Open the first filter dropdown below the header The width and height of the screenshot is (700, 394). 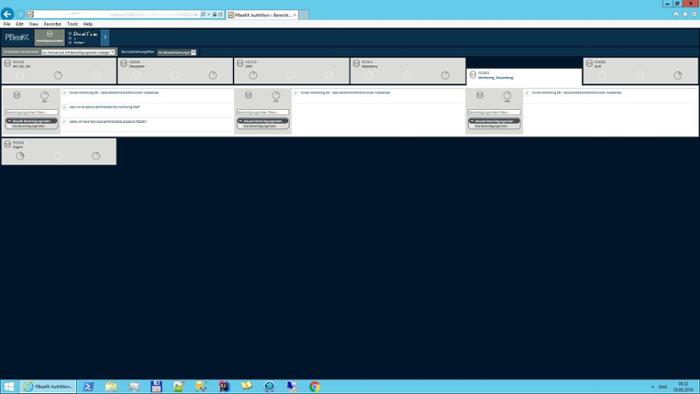[78, 52]
